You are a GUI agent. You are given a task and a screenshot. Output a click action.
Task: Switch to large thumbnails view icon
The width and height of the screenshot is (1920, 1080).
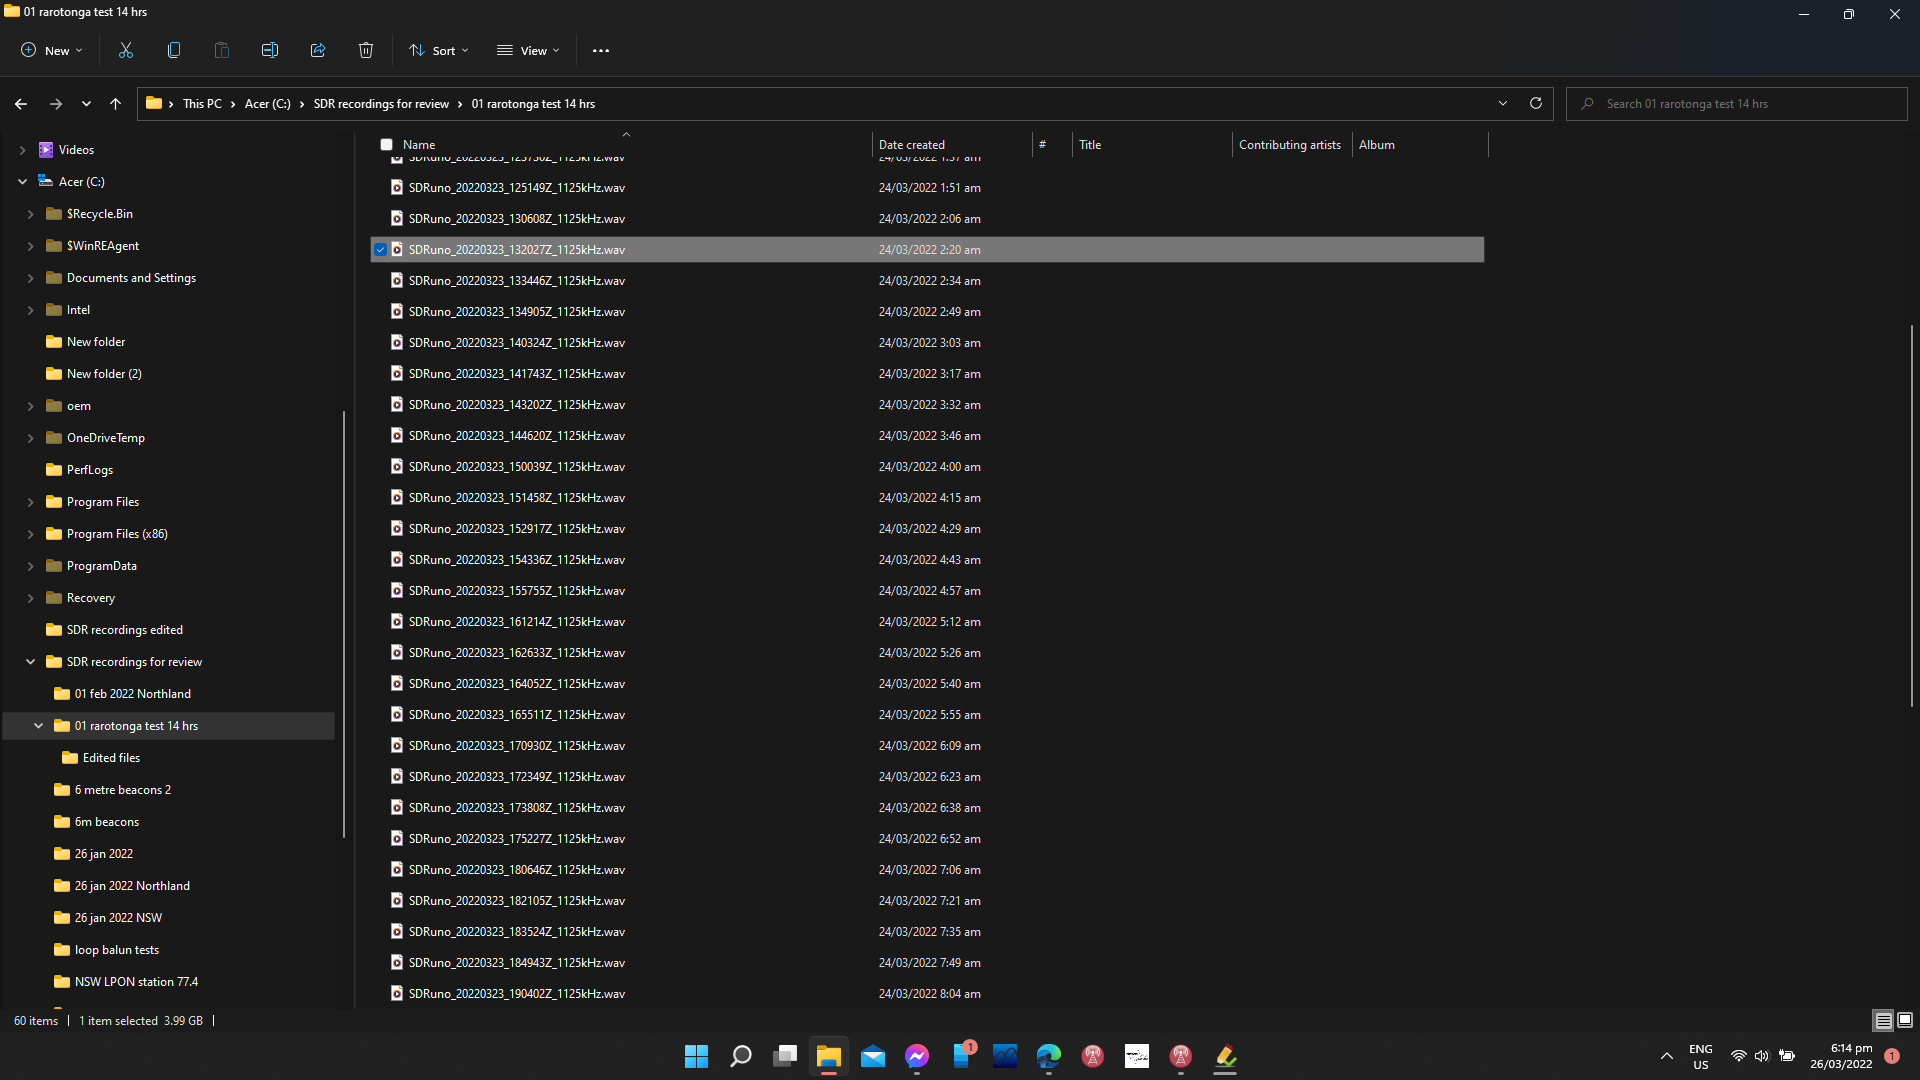(1905, 1020)
